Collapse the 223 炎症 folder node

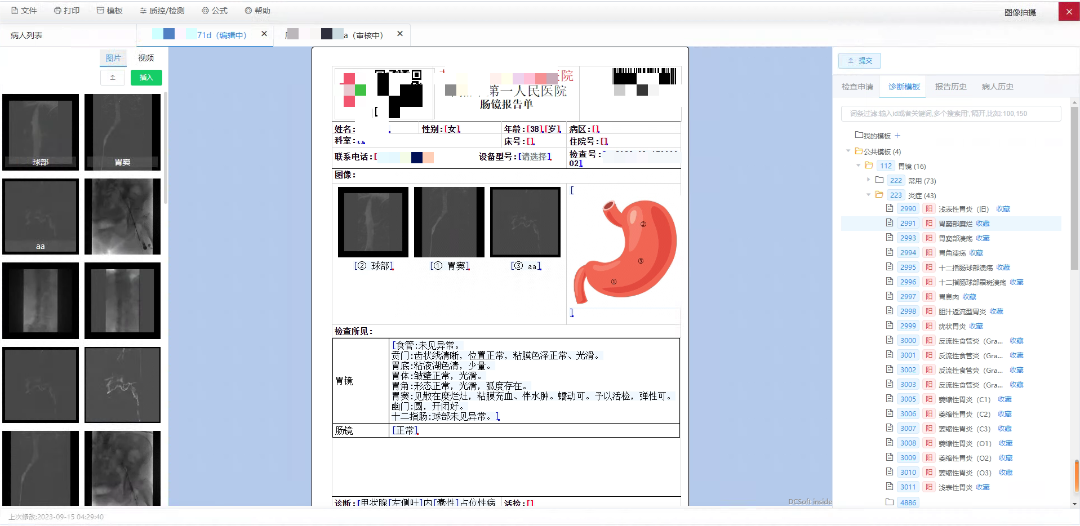tap(868, 195)
